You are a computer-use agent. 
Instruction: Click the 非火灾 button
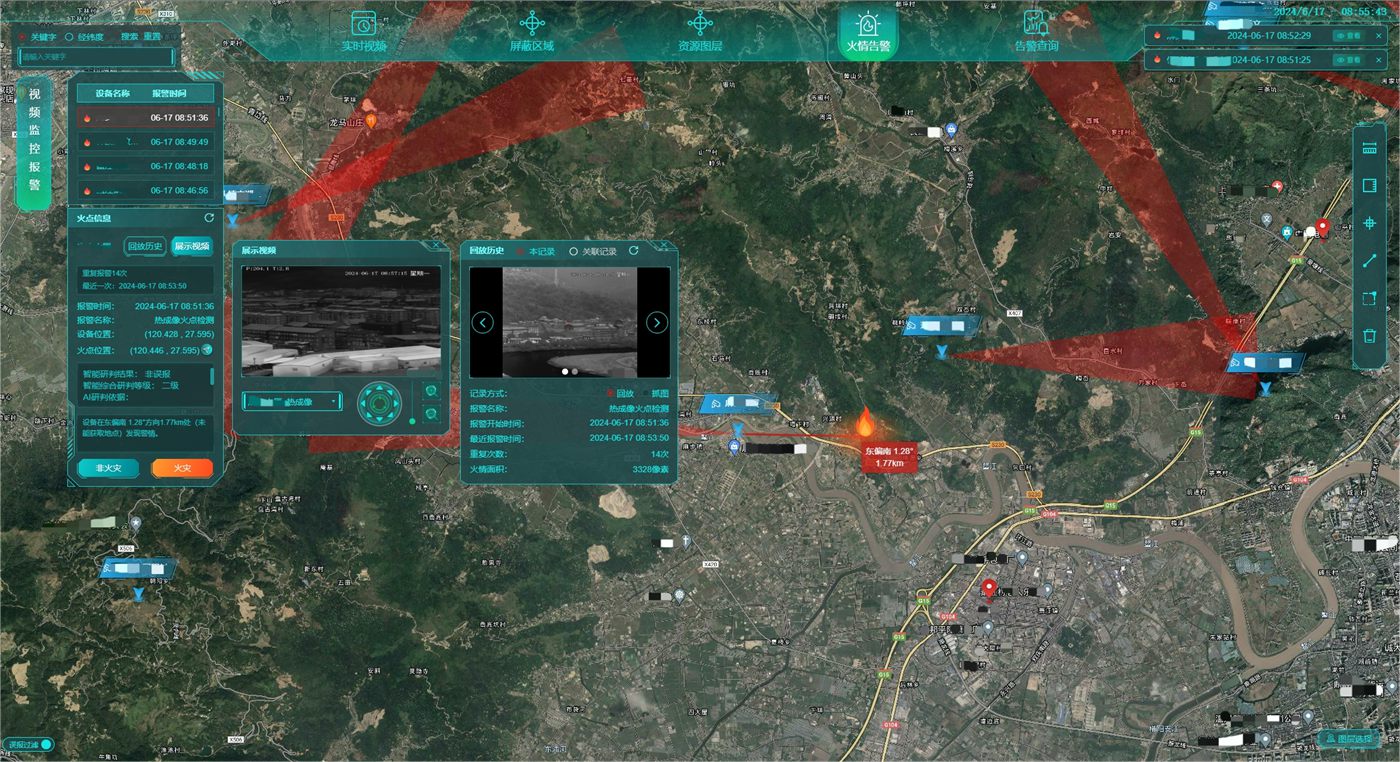pyautogui.click(x=108, y=468)
